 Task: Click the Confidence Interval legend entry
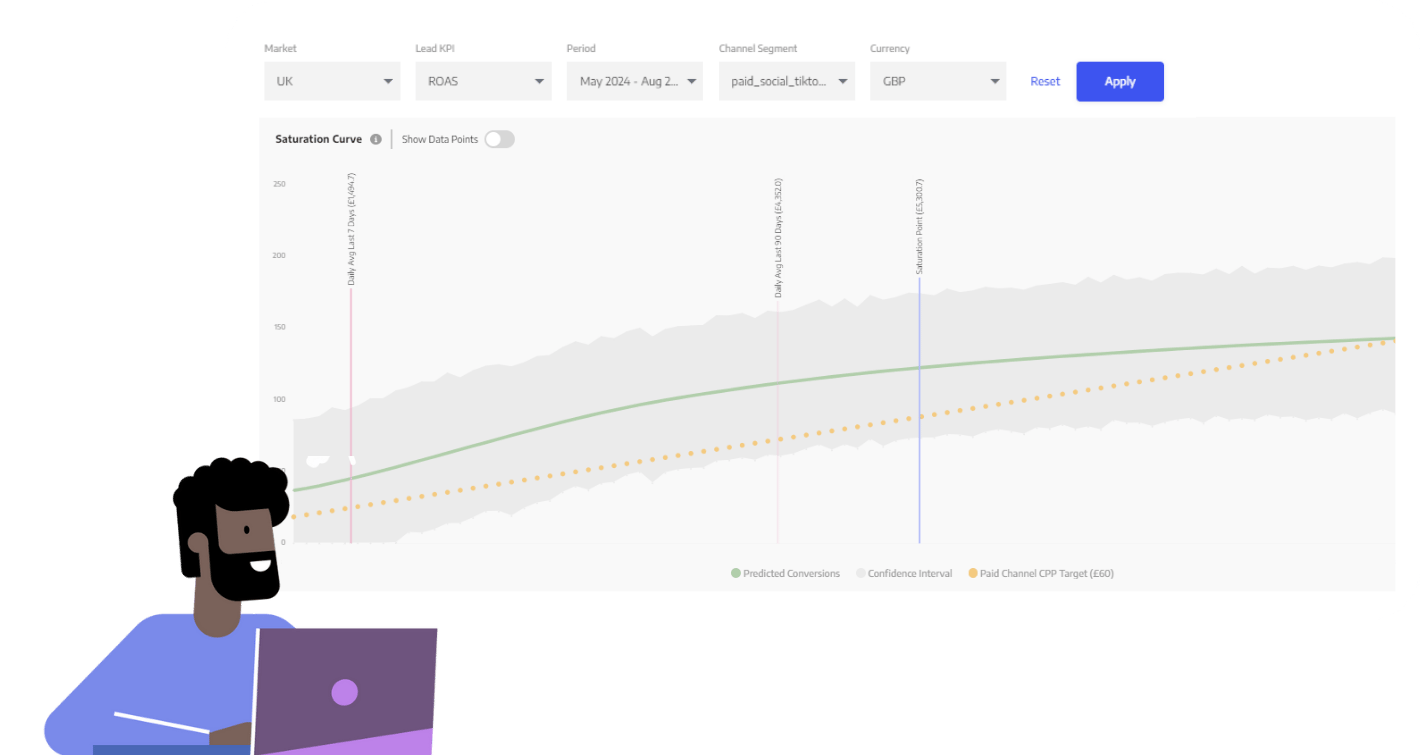pyautogui.click(x=904, y=573)
